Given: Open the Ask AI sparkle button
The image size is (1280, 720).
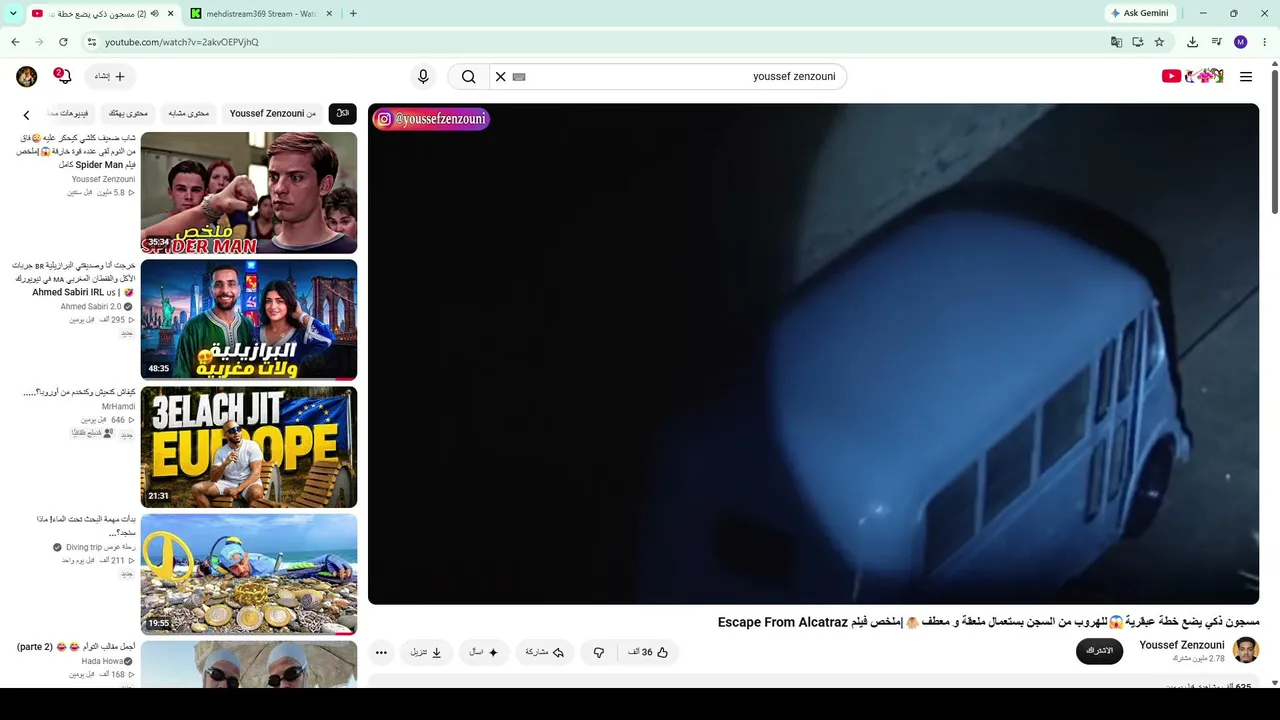Looking at the screenshot, I should (484, 652).
